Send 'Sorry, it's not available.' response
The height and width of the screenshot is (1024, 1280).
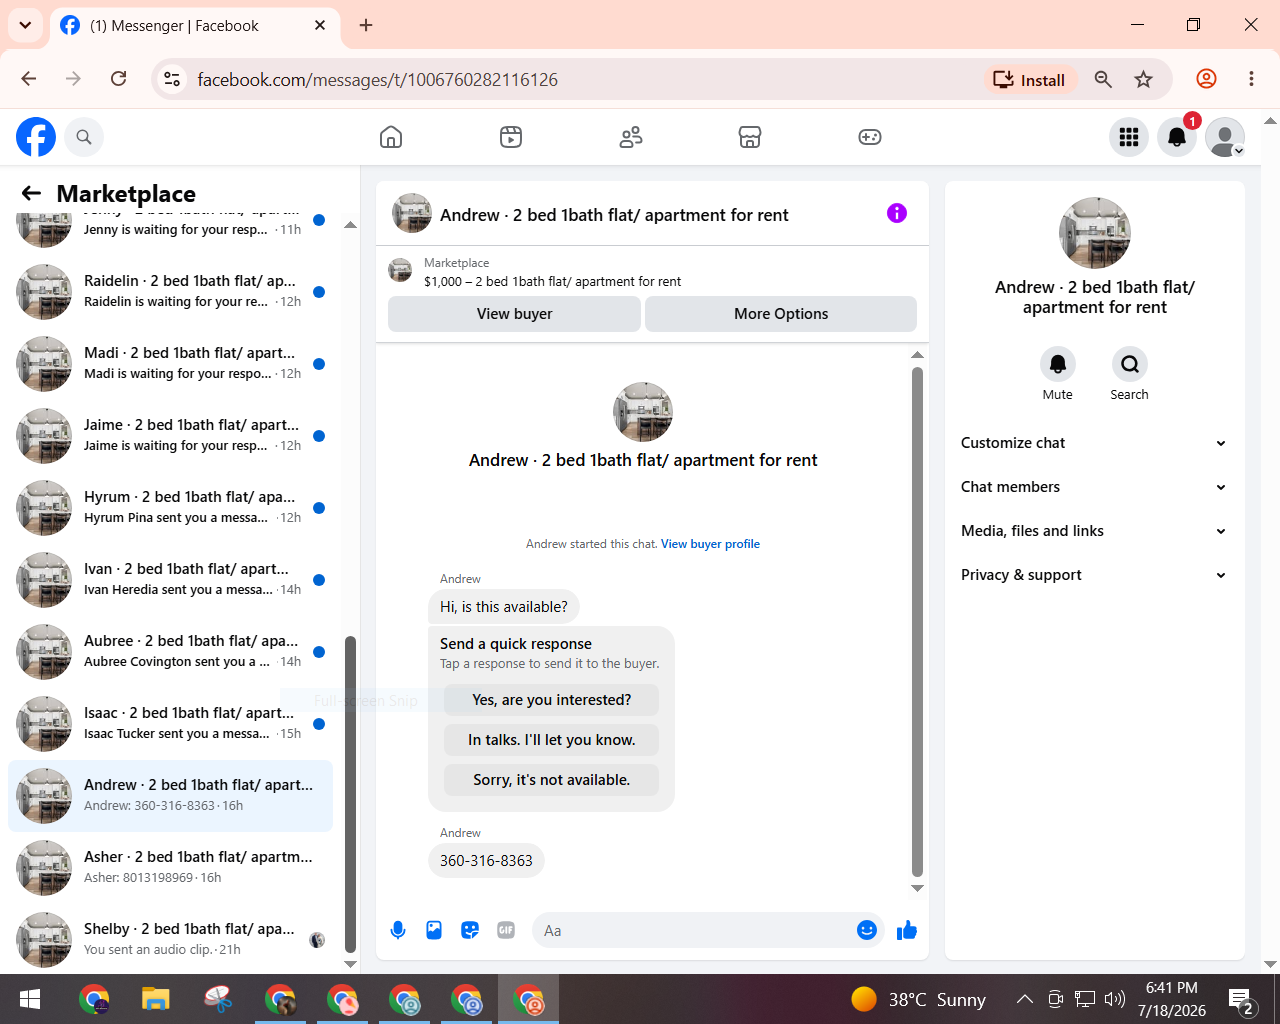[x=552, y=780]
